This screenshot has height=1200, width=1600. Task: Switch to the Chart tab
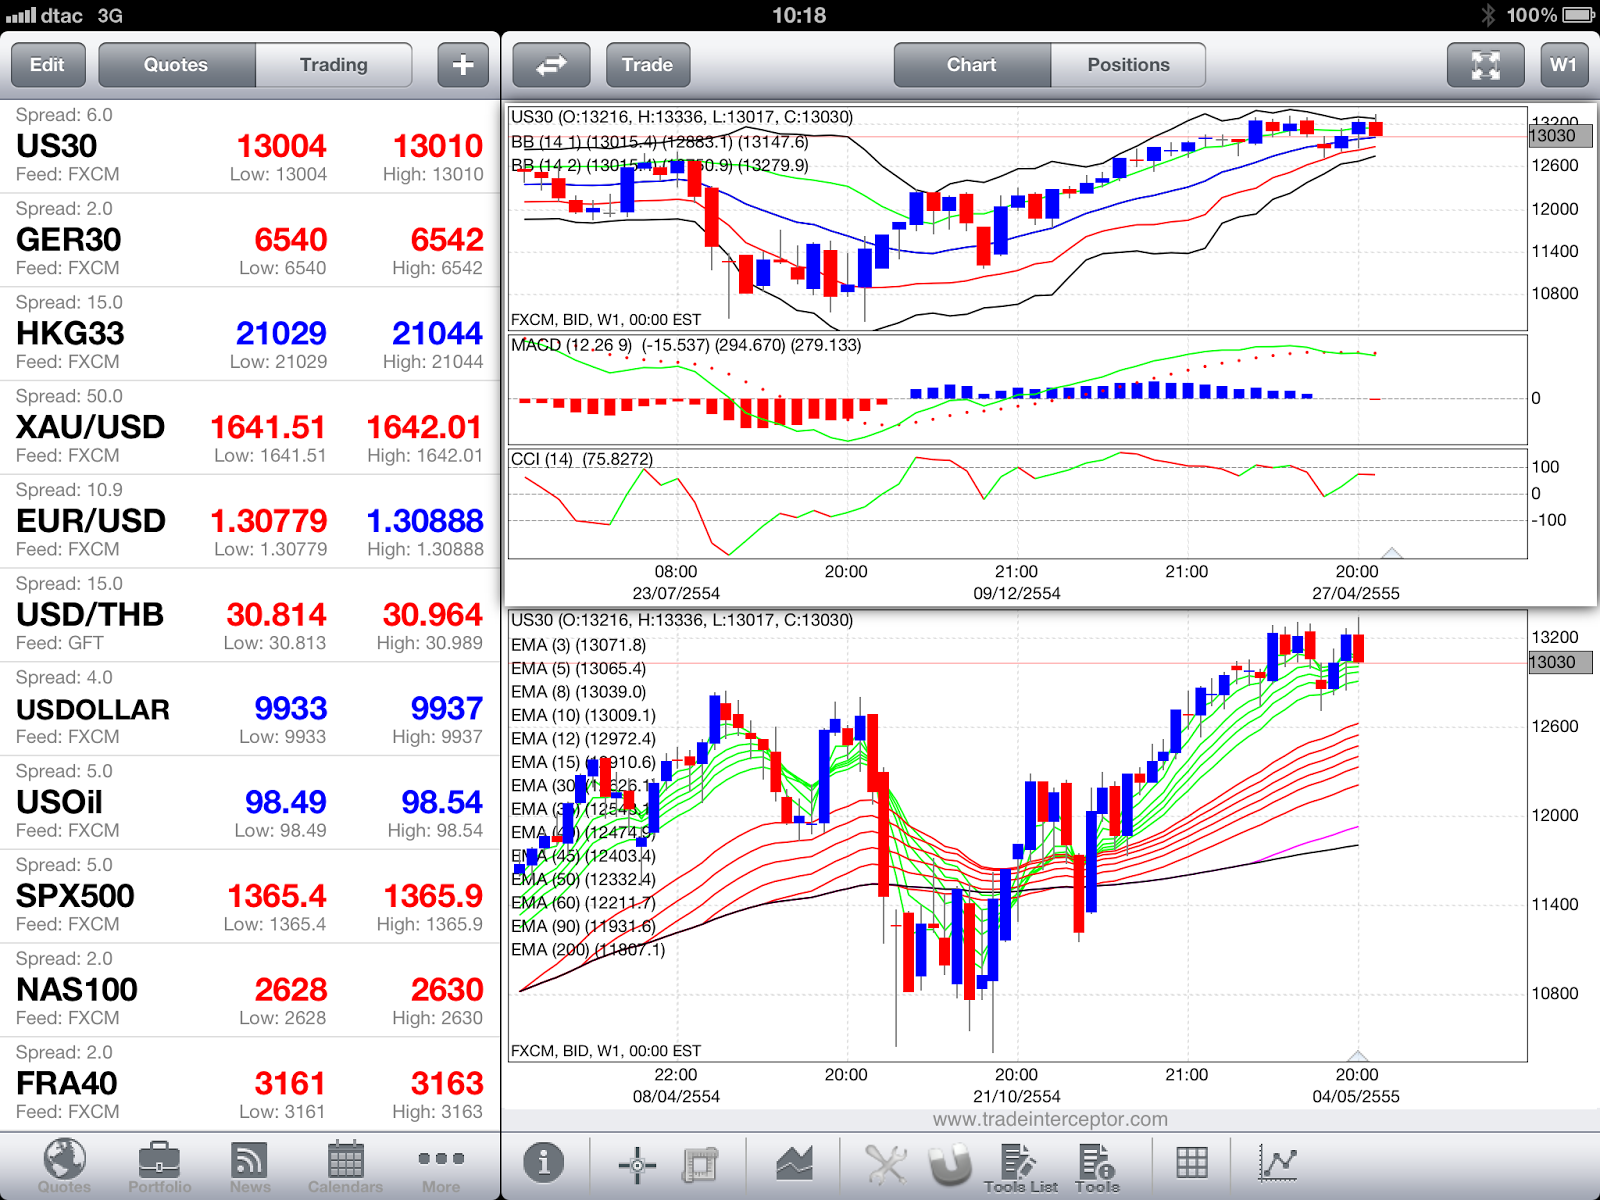tap(970, 64)
